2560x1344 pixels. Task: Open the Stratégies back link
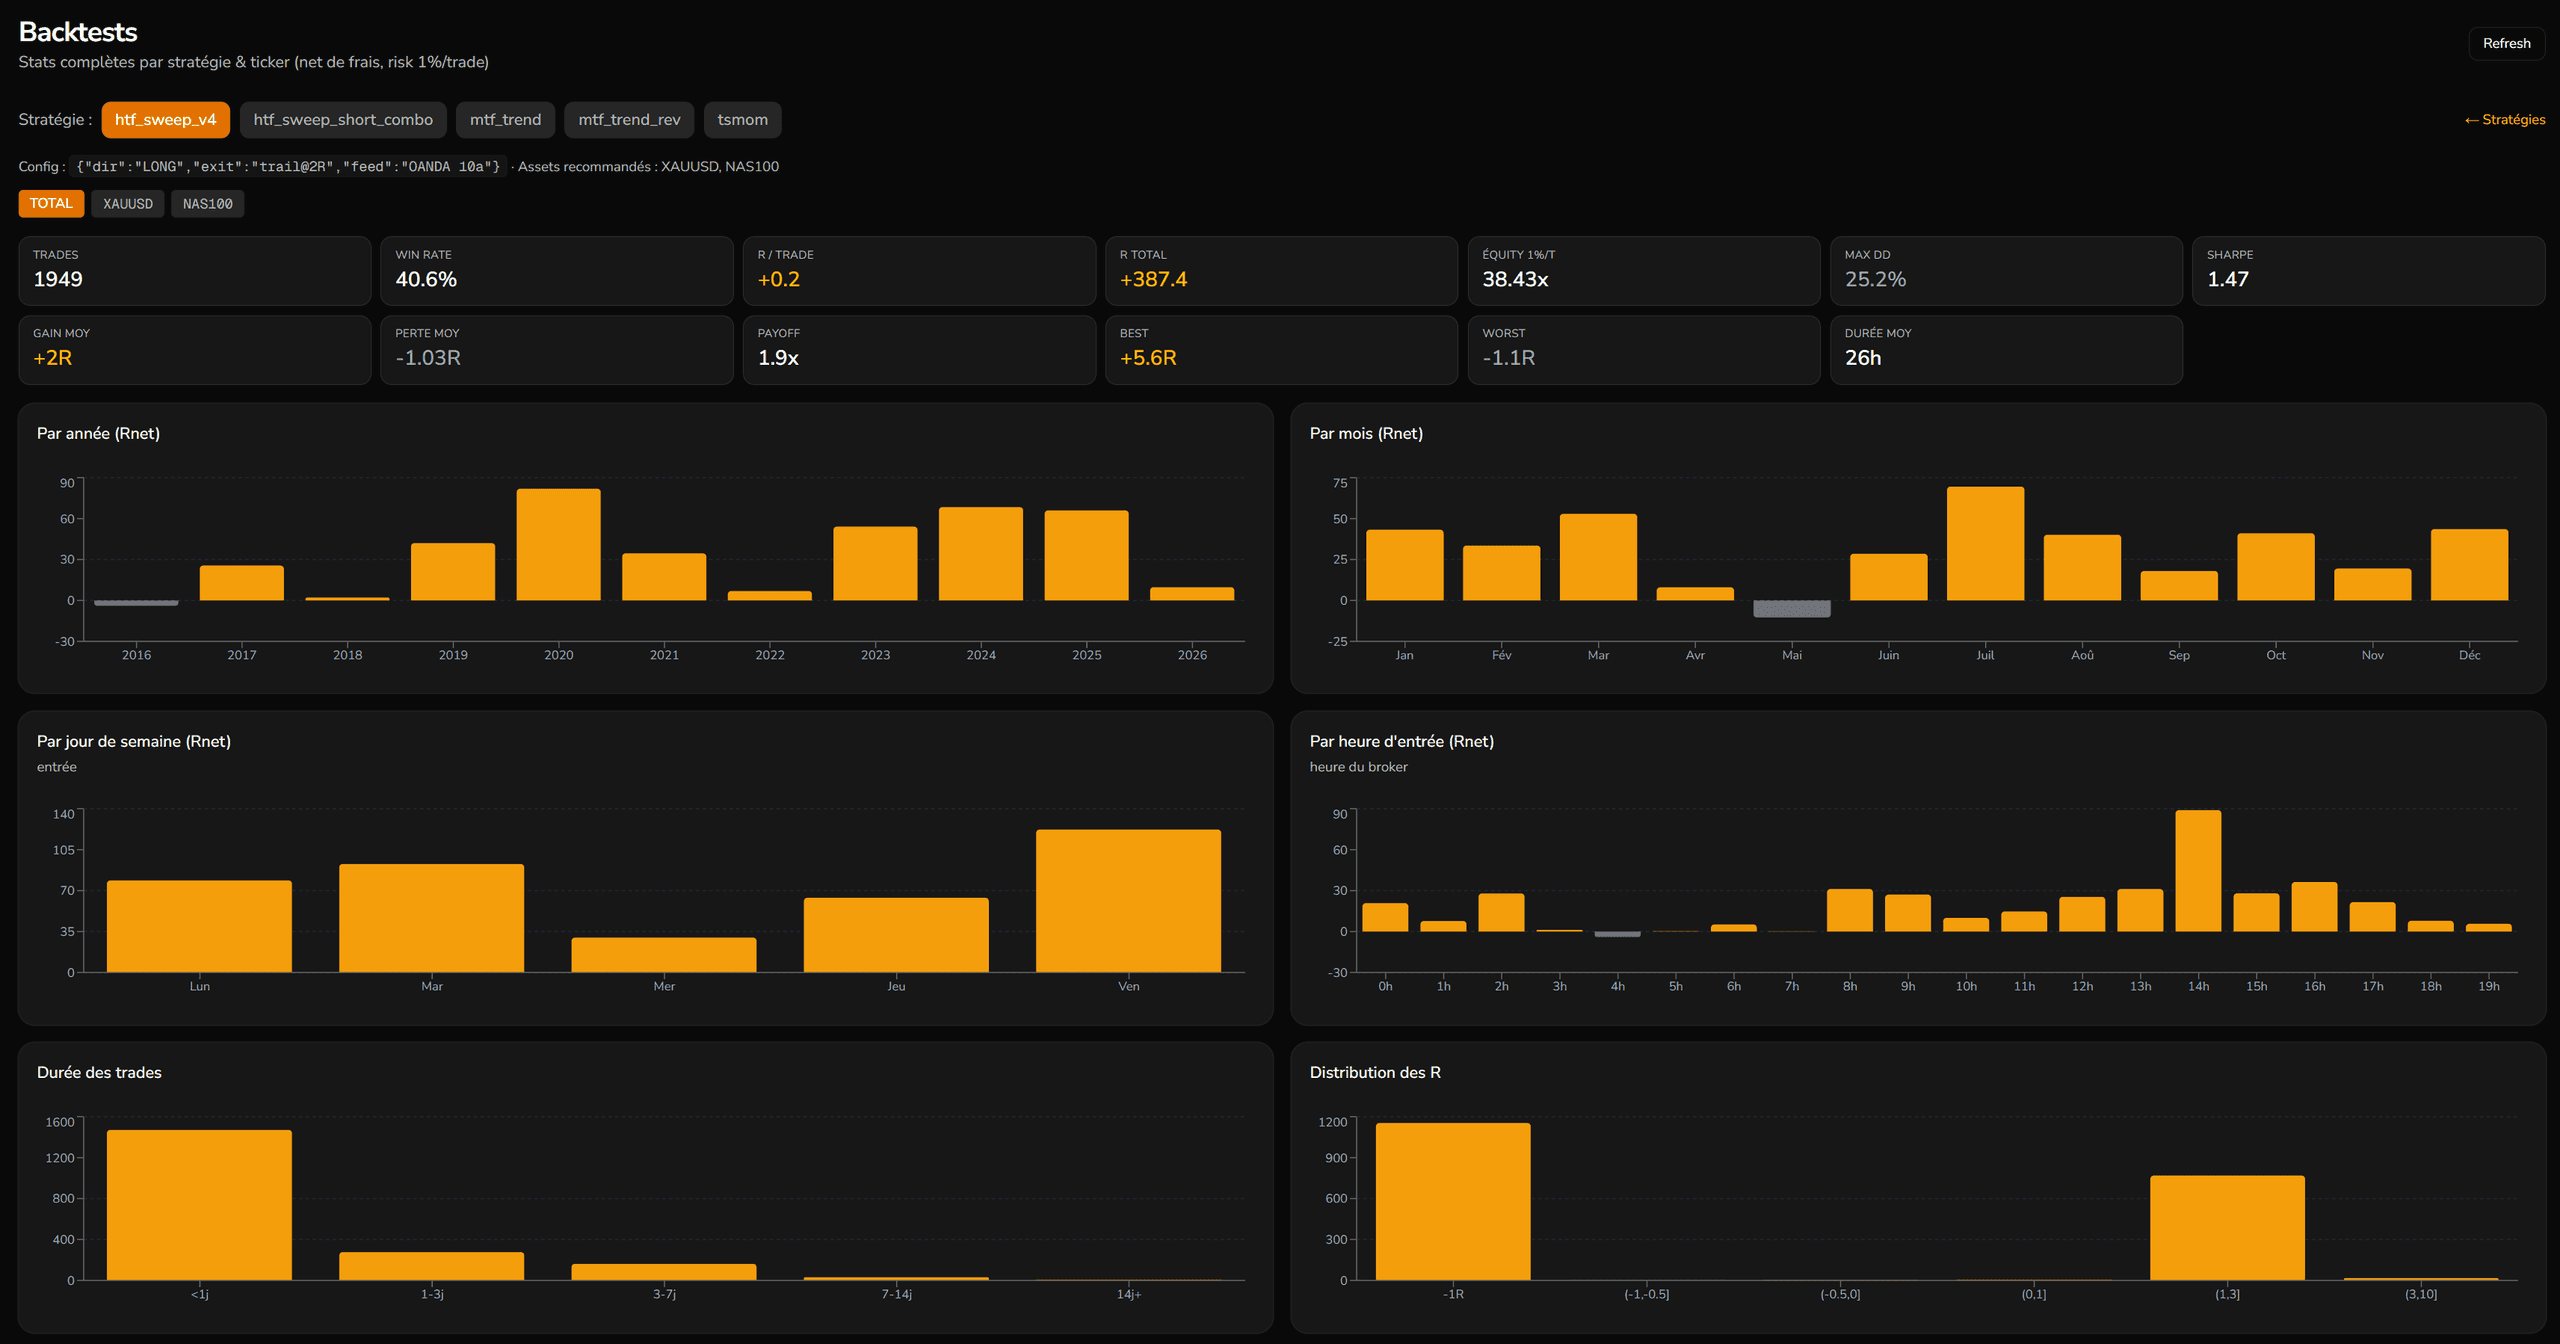(x=2504, y=119)
